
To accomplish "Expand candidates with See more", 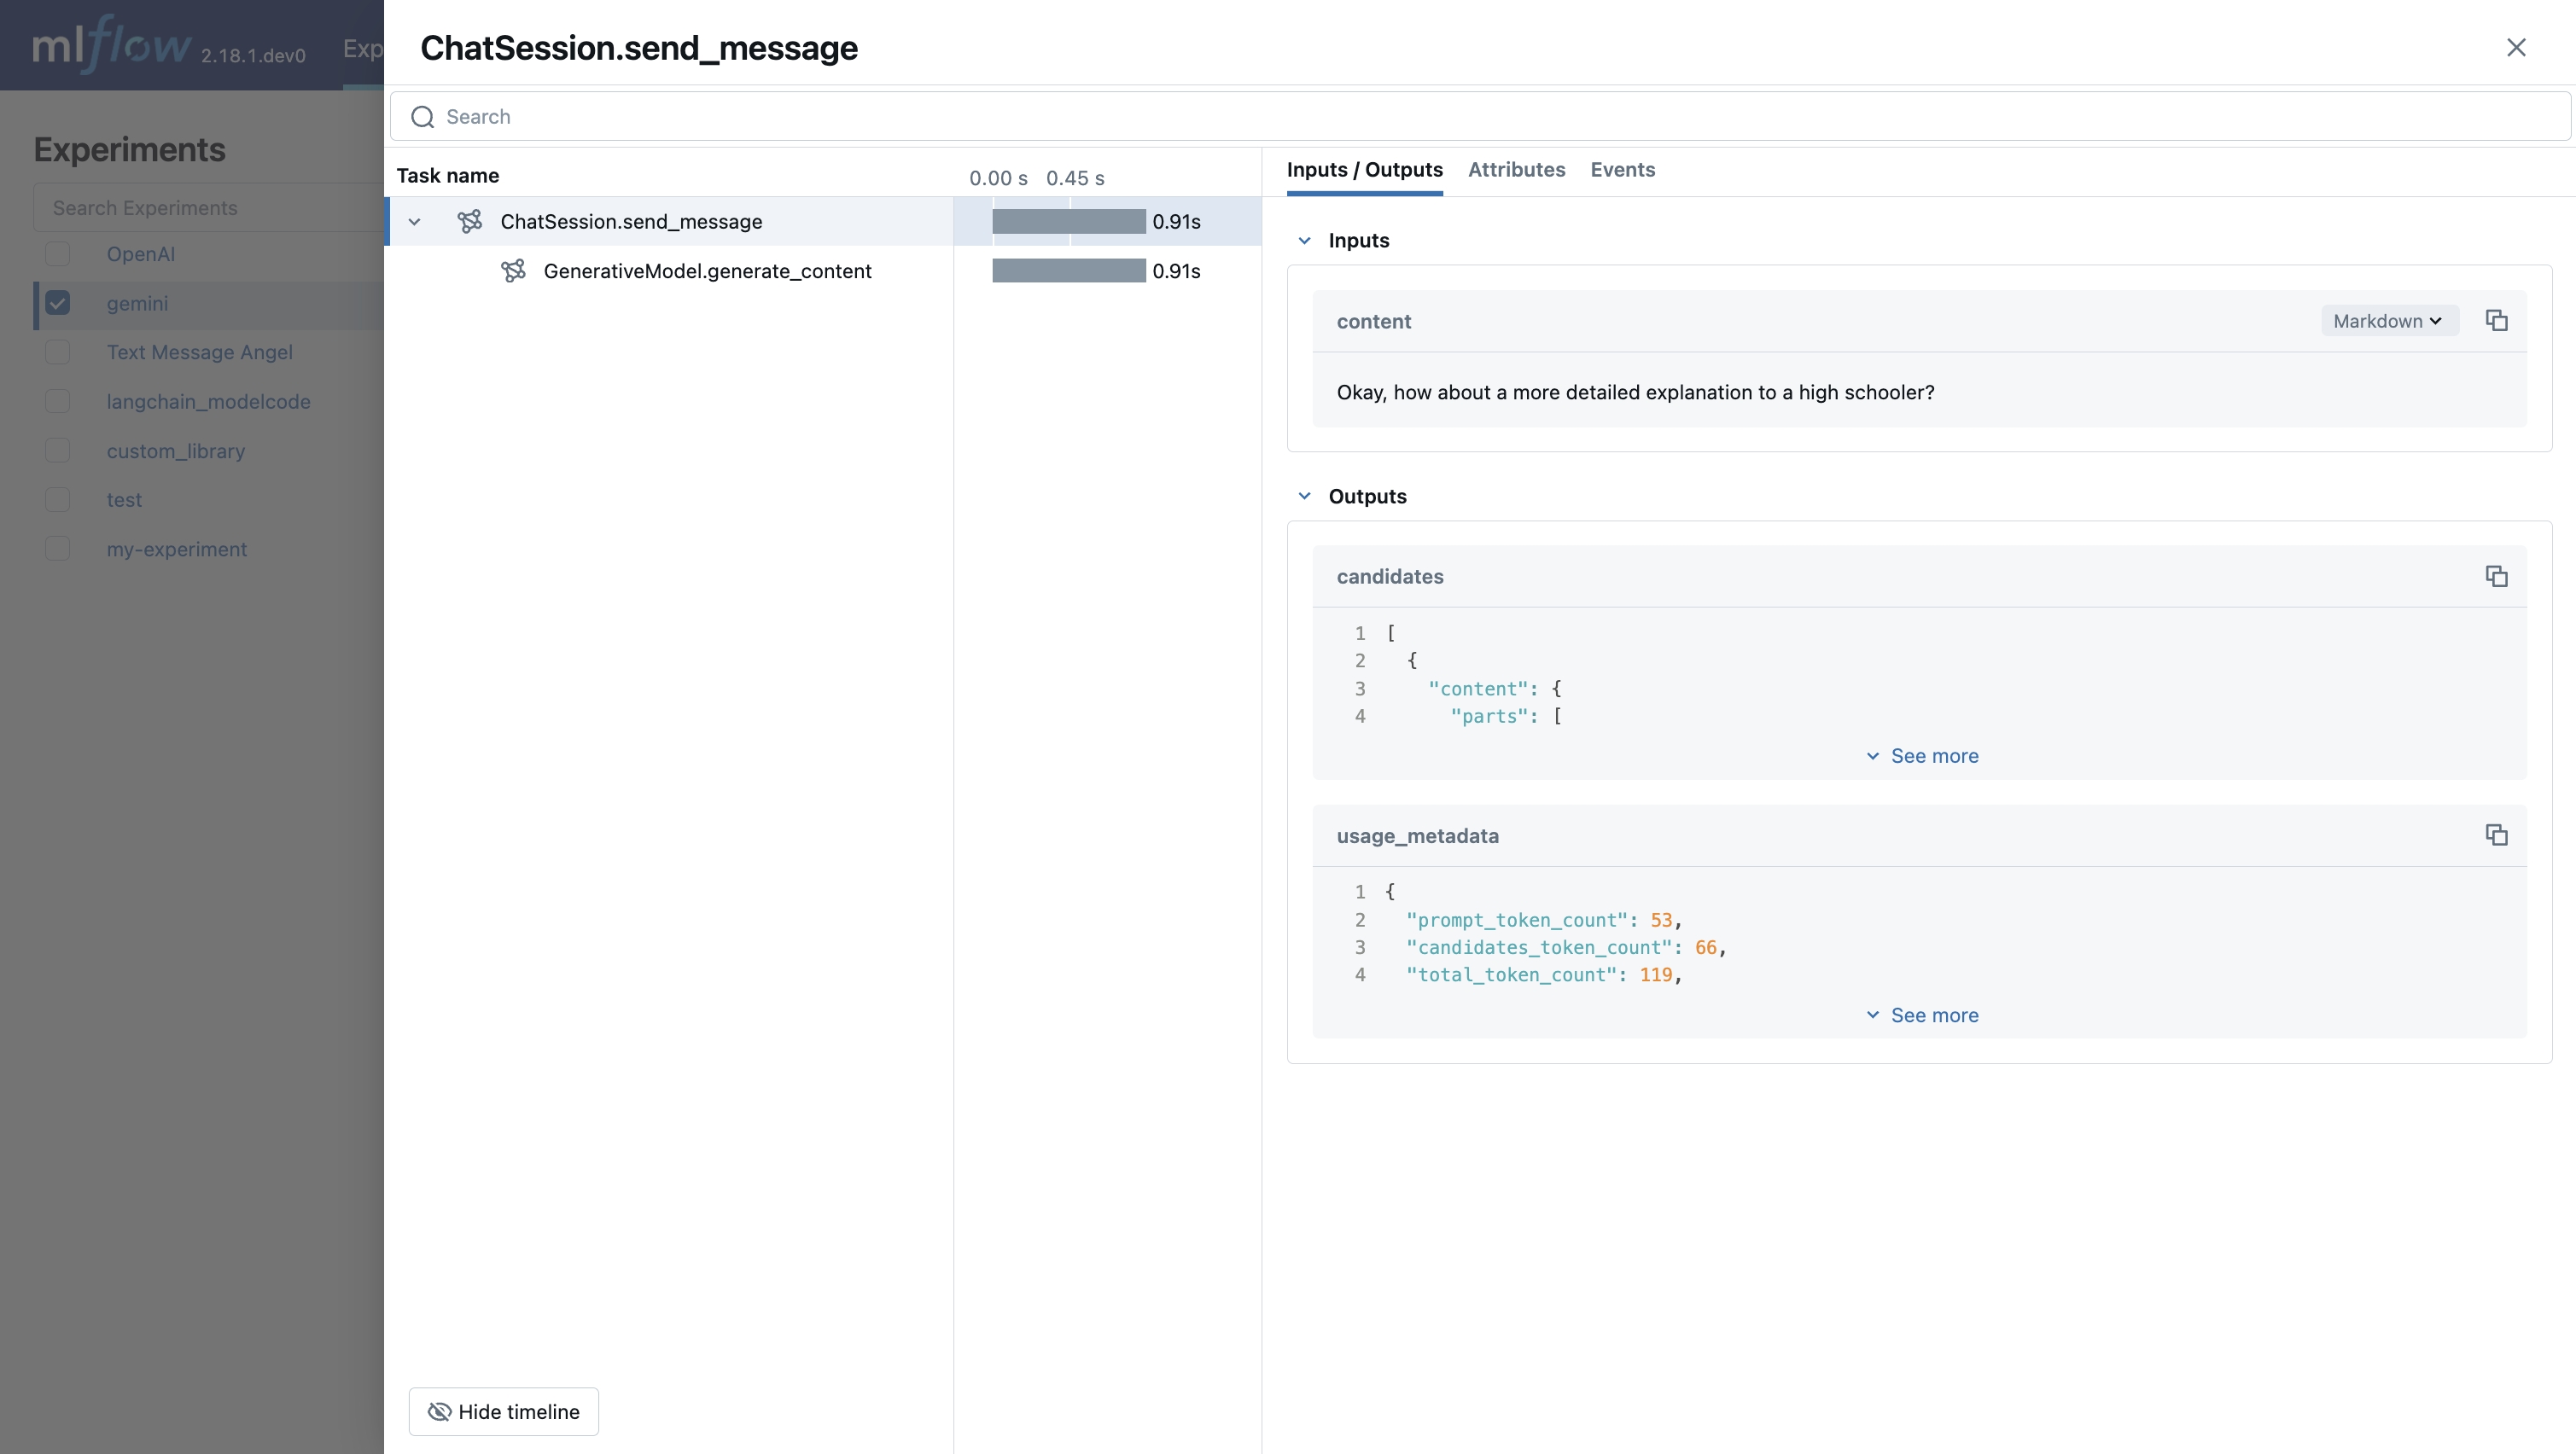I will tap(1922, 756).
